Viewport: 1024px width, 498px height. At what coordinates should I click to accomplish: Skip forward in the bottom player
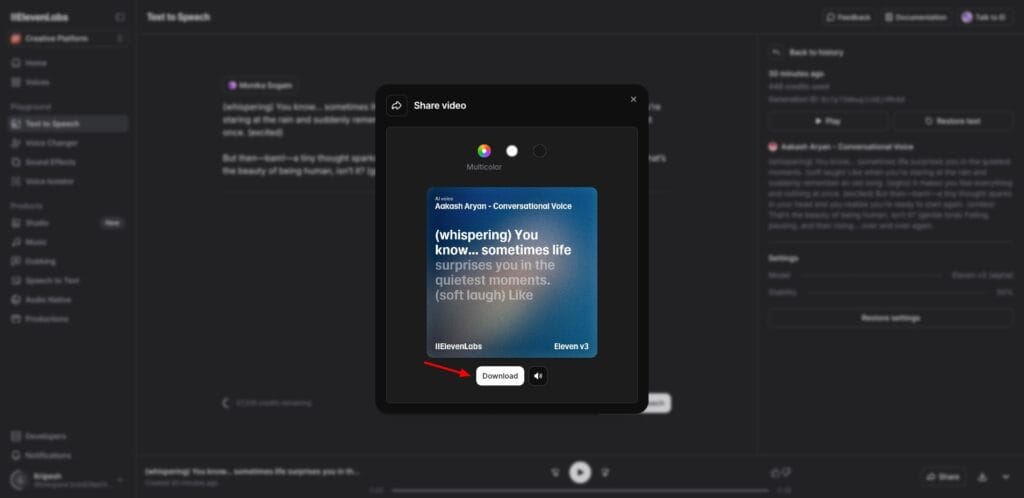(x=605, y=472)
